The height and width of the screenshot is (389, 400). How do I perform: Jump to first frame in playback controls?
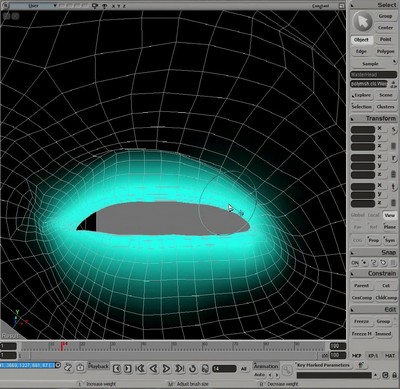click(141, 368)
